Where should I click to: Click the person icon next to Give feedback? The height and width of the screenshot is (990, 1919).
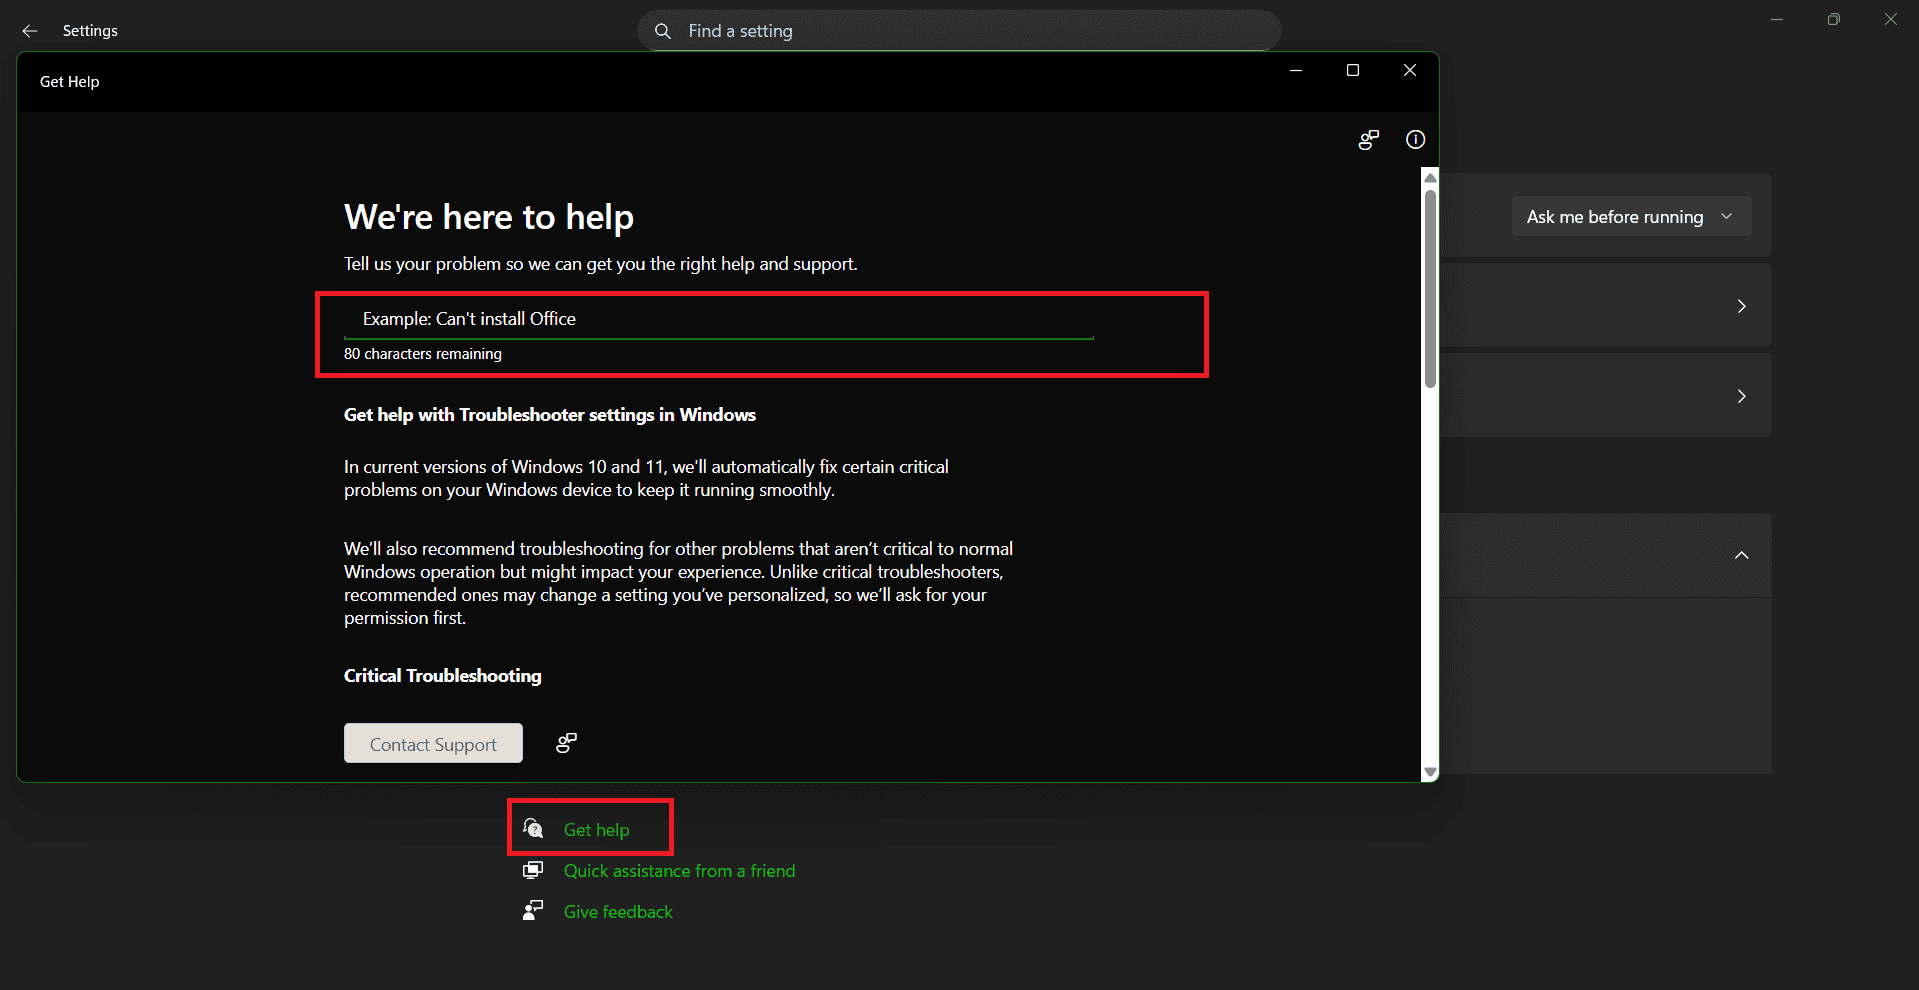(x=532, y=910)
